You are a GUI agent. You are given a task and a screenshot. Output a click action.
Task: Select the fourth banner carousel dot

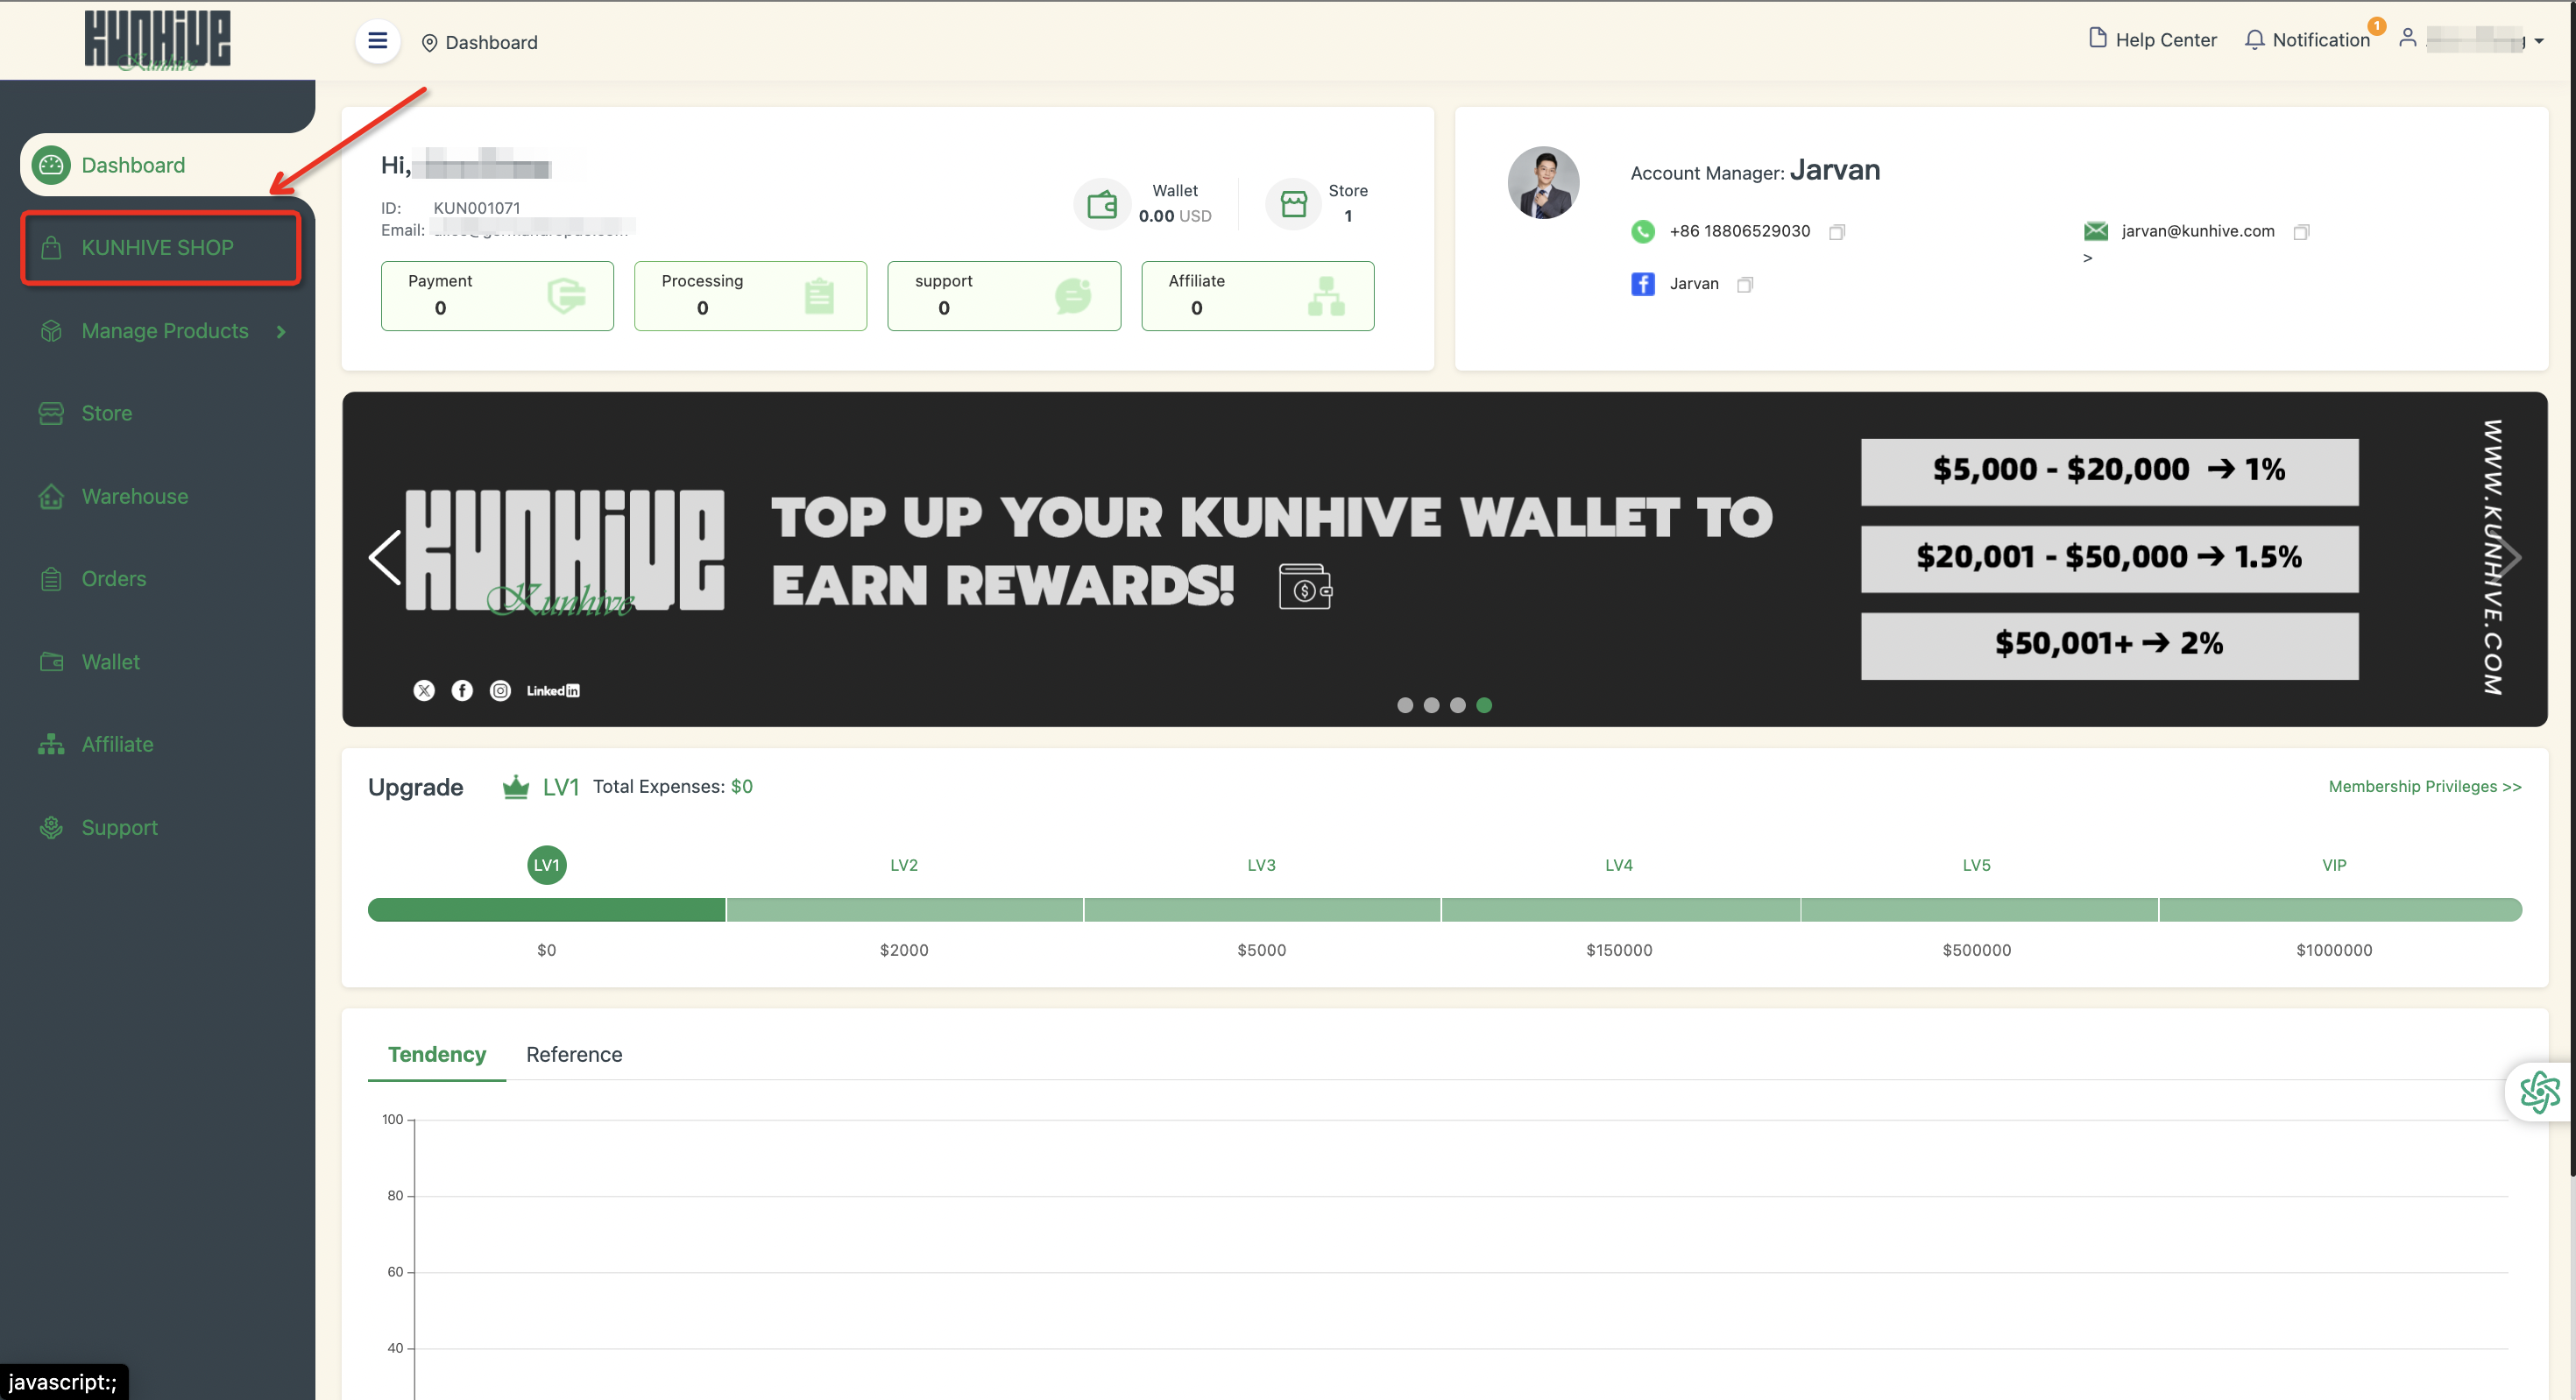(x=1484, y=705)
